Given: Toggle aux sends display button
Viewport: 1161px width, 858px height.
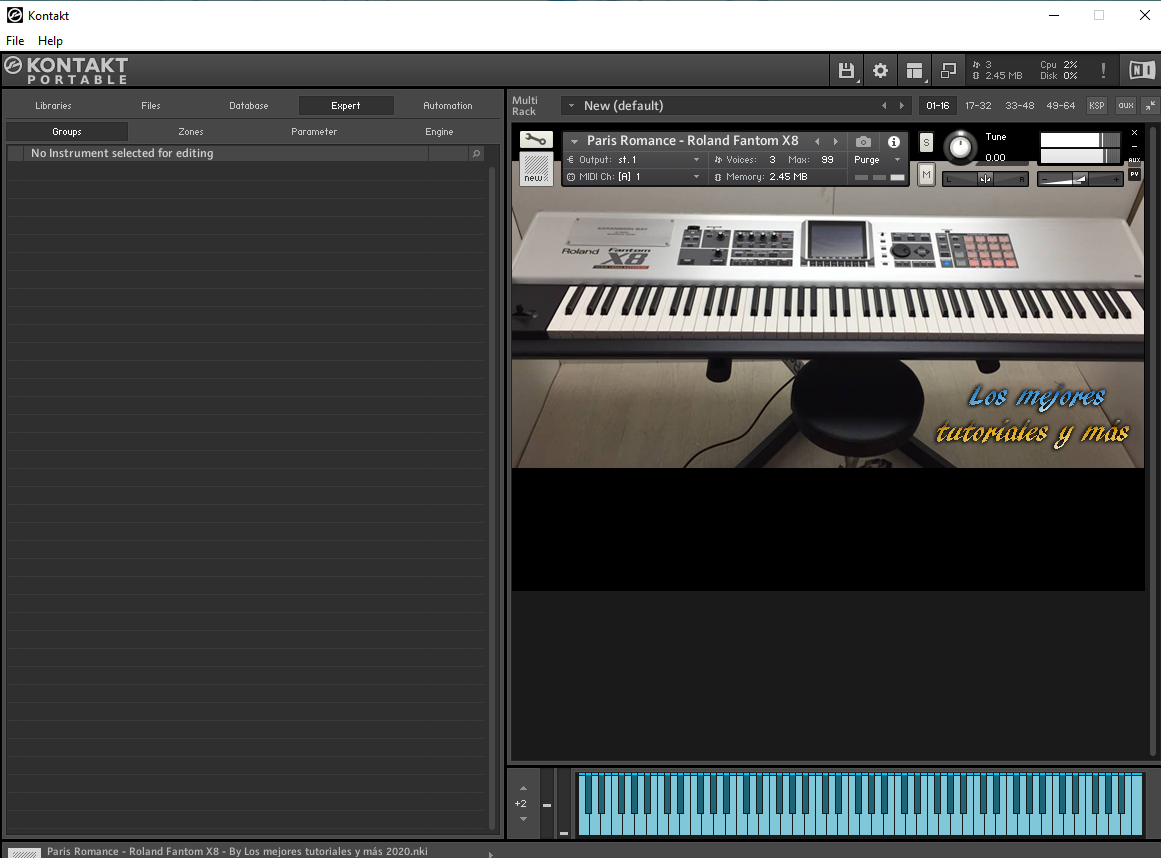Looking at the screenshot, I should pyautogui.click(x=1125, y=106).
